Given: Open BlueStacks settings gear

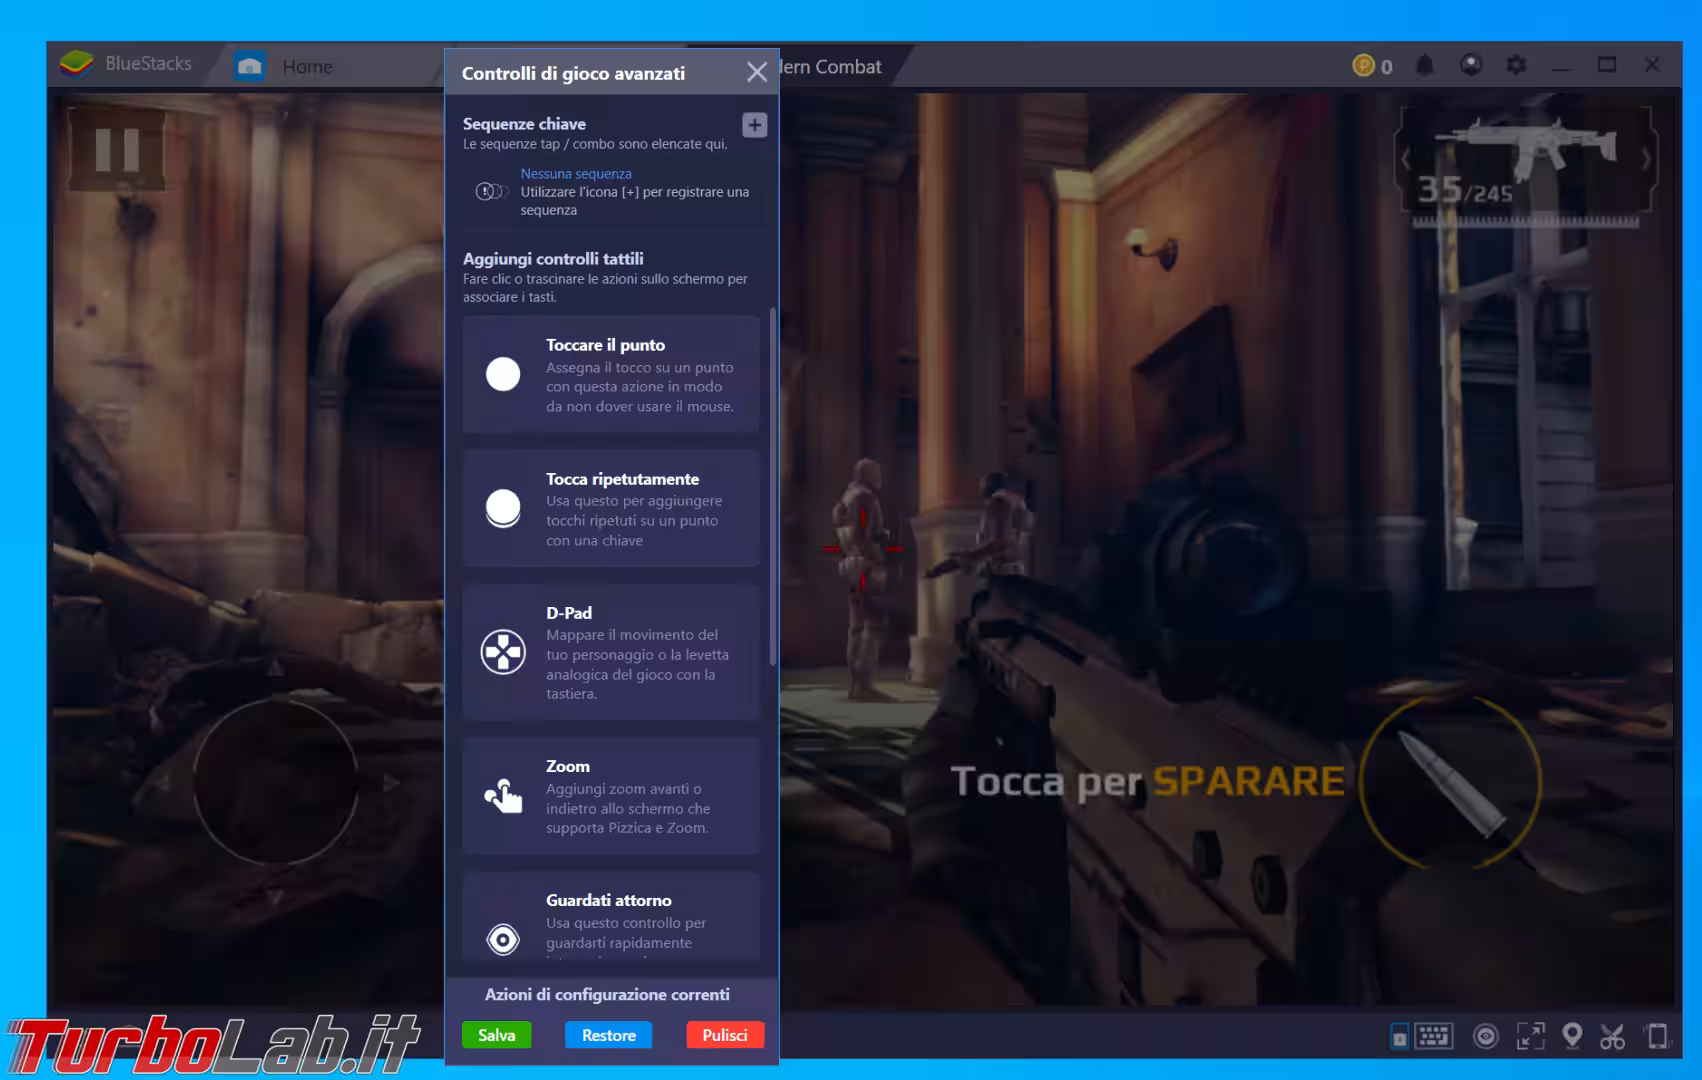Looking at the screenshot, I should click(x=1516, y=66).
